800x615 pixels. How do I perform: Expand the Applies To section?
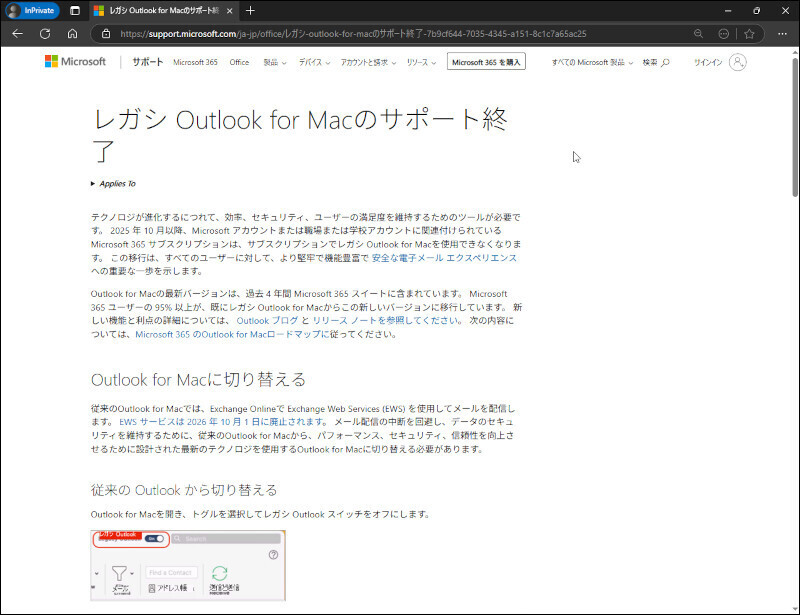click(113, 184)
